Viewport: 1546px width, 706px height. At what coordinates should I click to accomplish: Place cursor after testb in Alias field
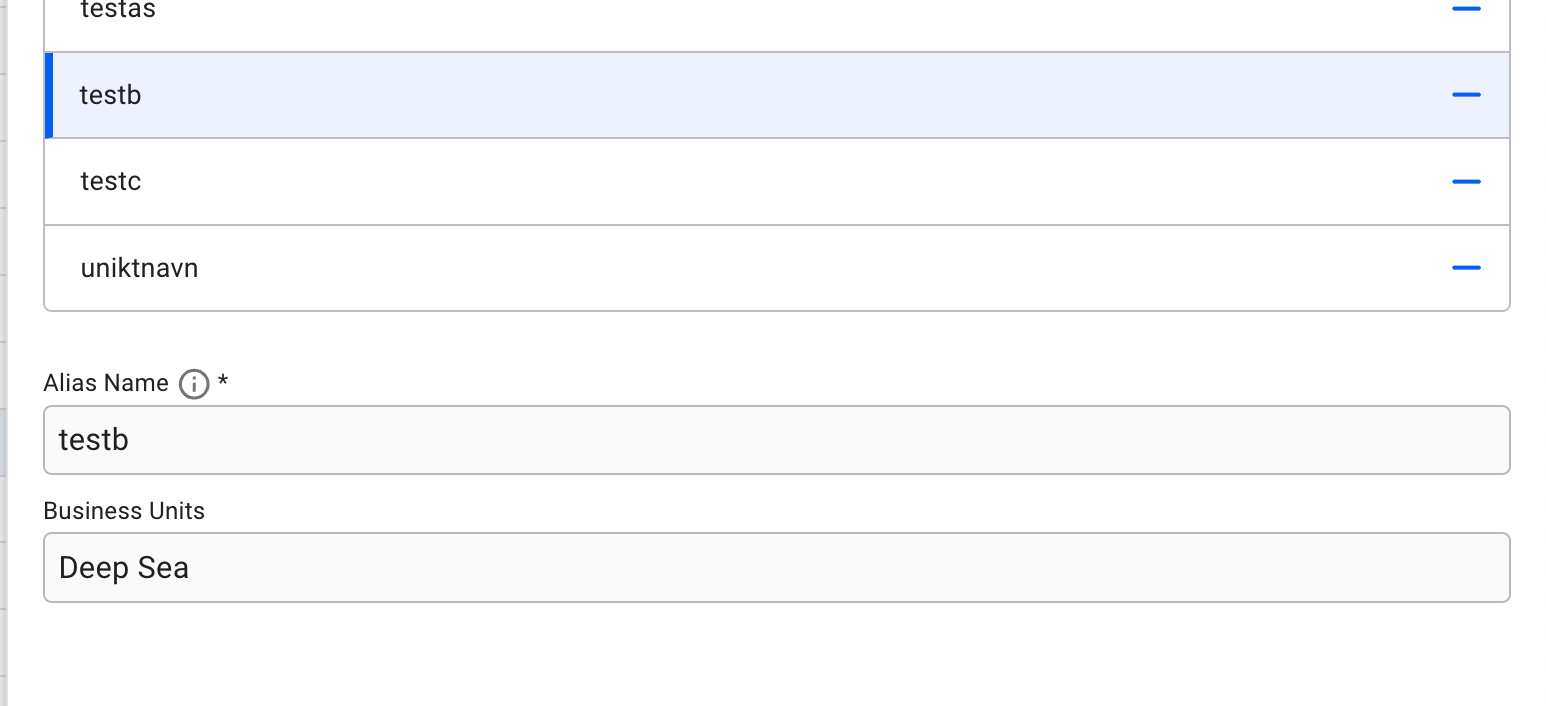click(131, 440)
